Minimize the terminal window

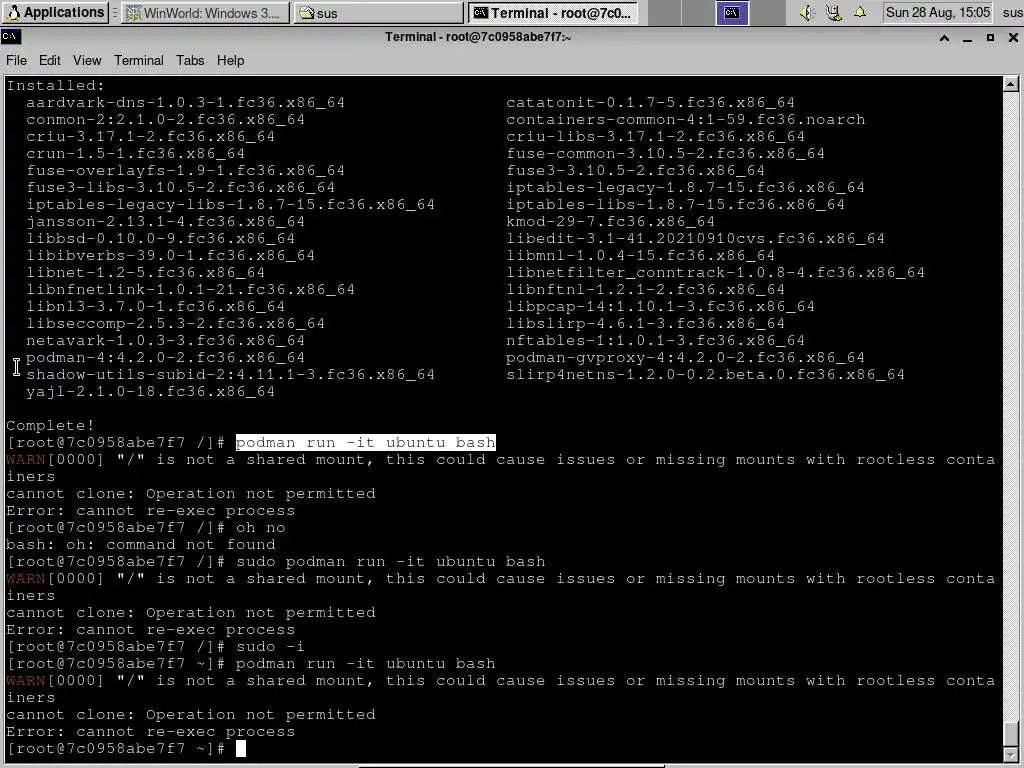click(x=967, y=38)
